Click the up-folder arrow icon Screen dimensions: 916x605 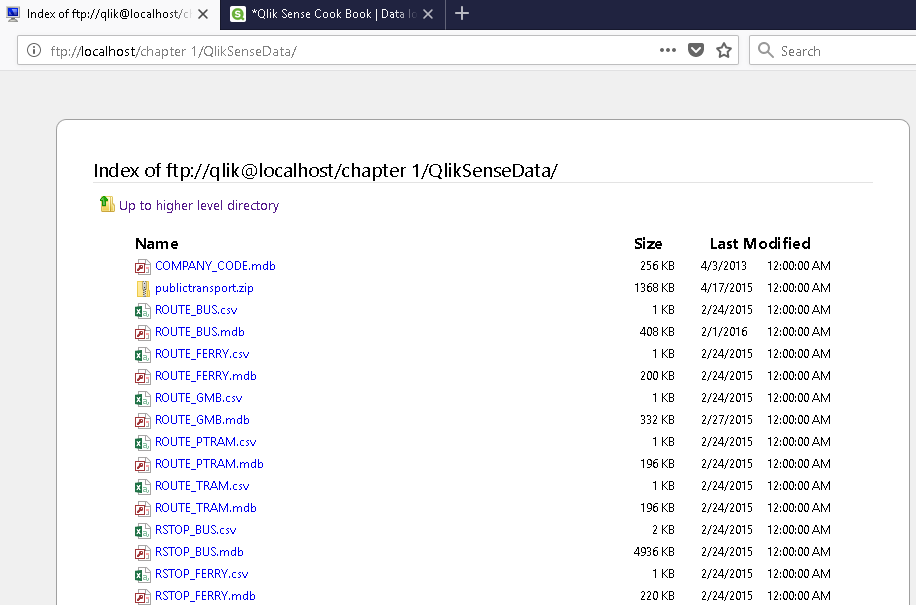tap(107, 204)
